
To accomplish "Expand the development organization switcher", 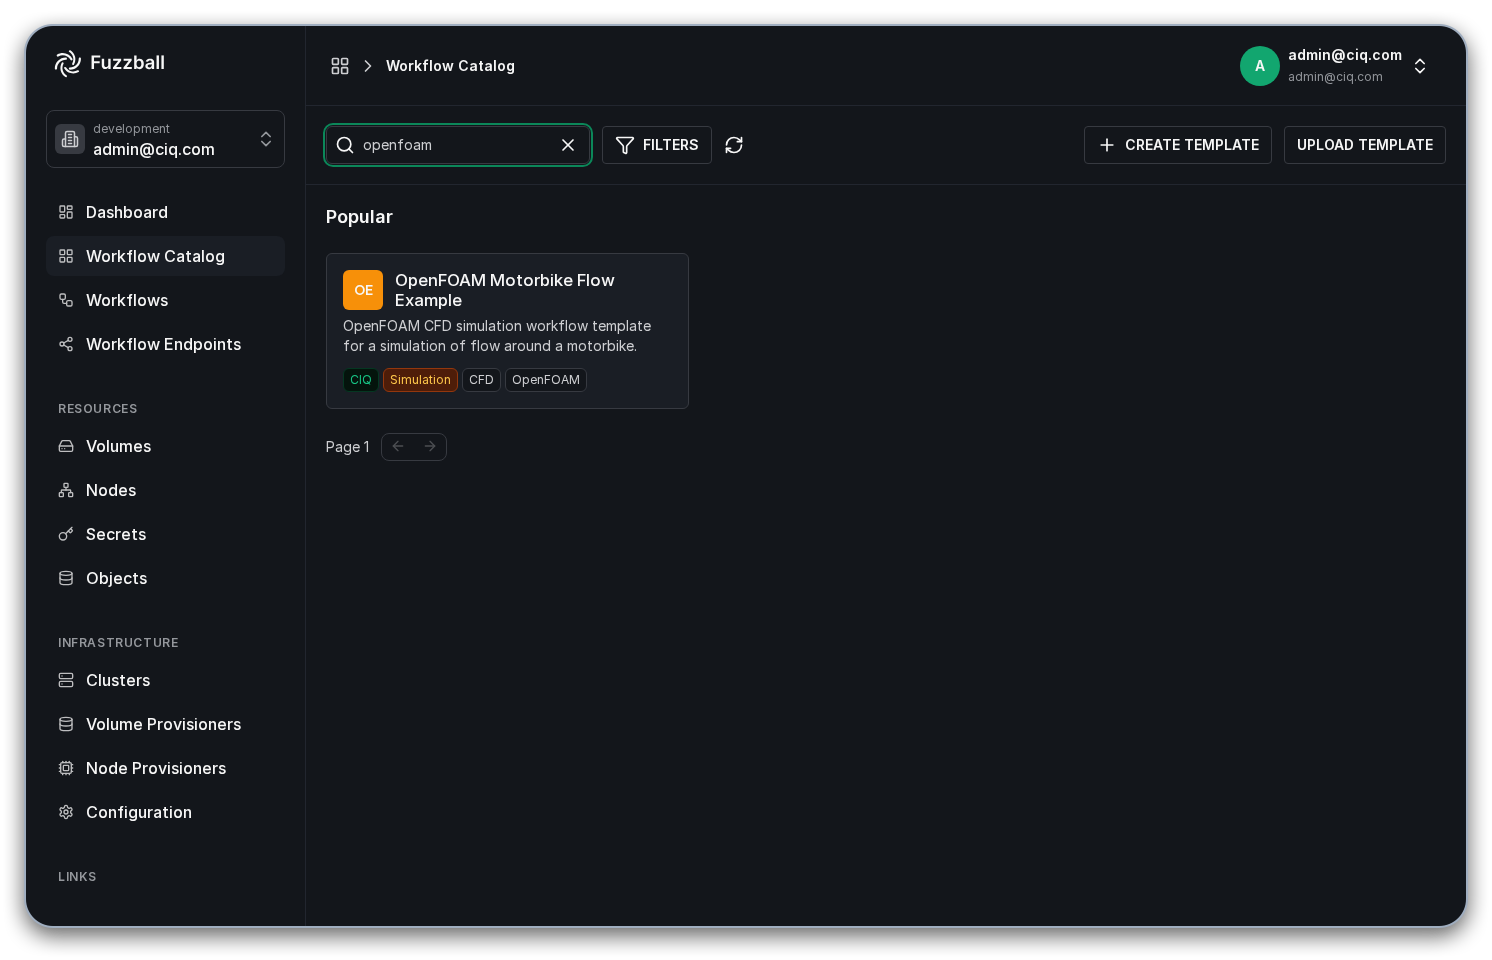I will 165,139.
